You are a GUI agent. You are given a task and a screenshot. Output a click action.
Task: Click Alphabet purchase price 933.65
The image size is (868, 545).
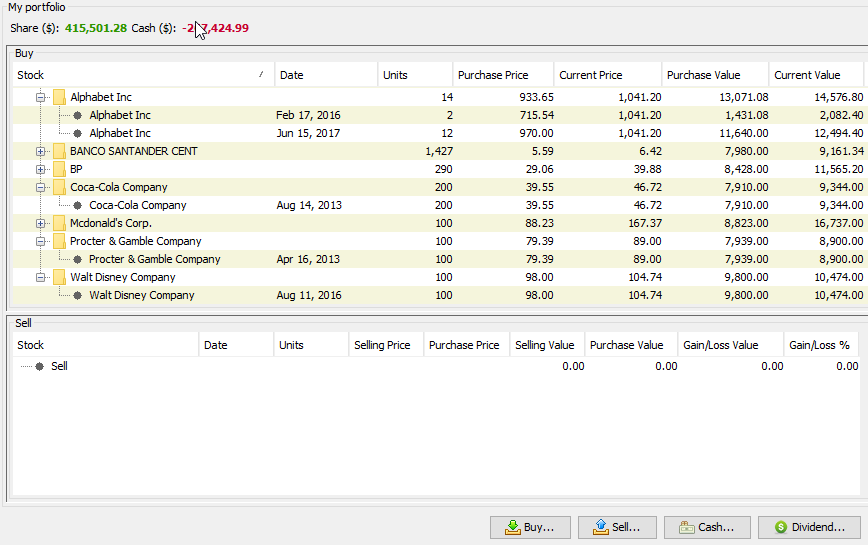536,97
